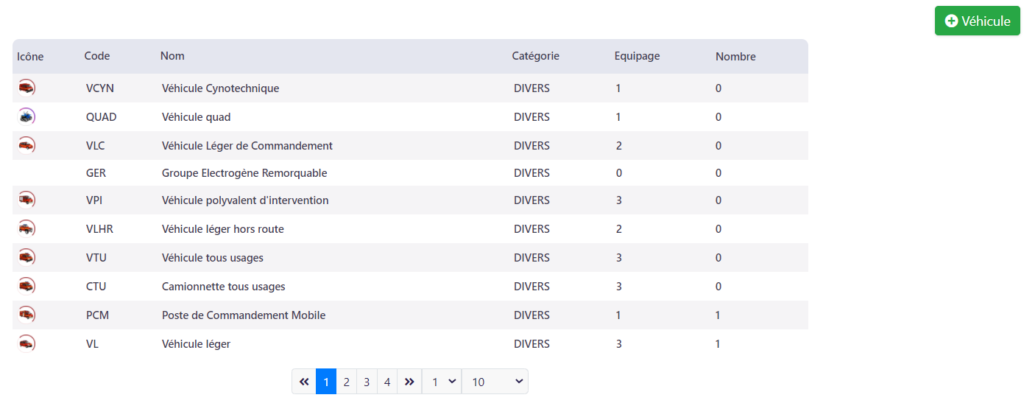Click the VTU vehicle icon
The width and height of the screenshot is (1024, 406).
[26, 257]
